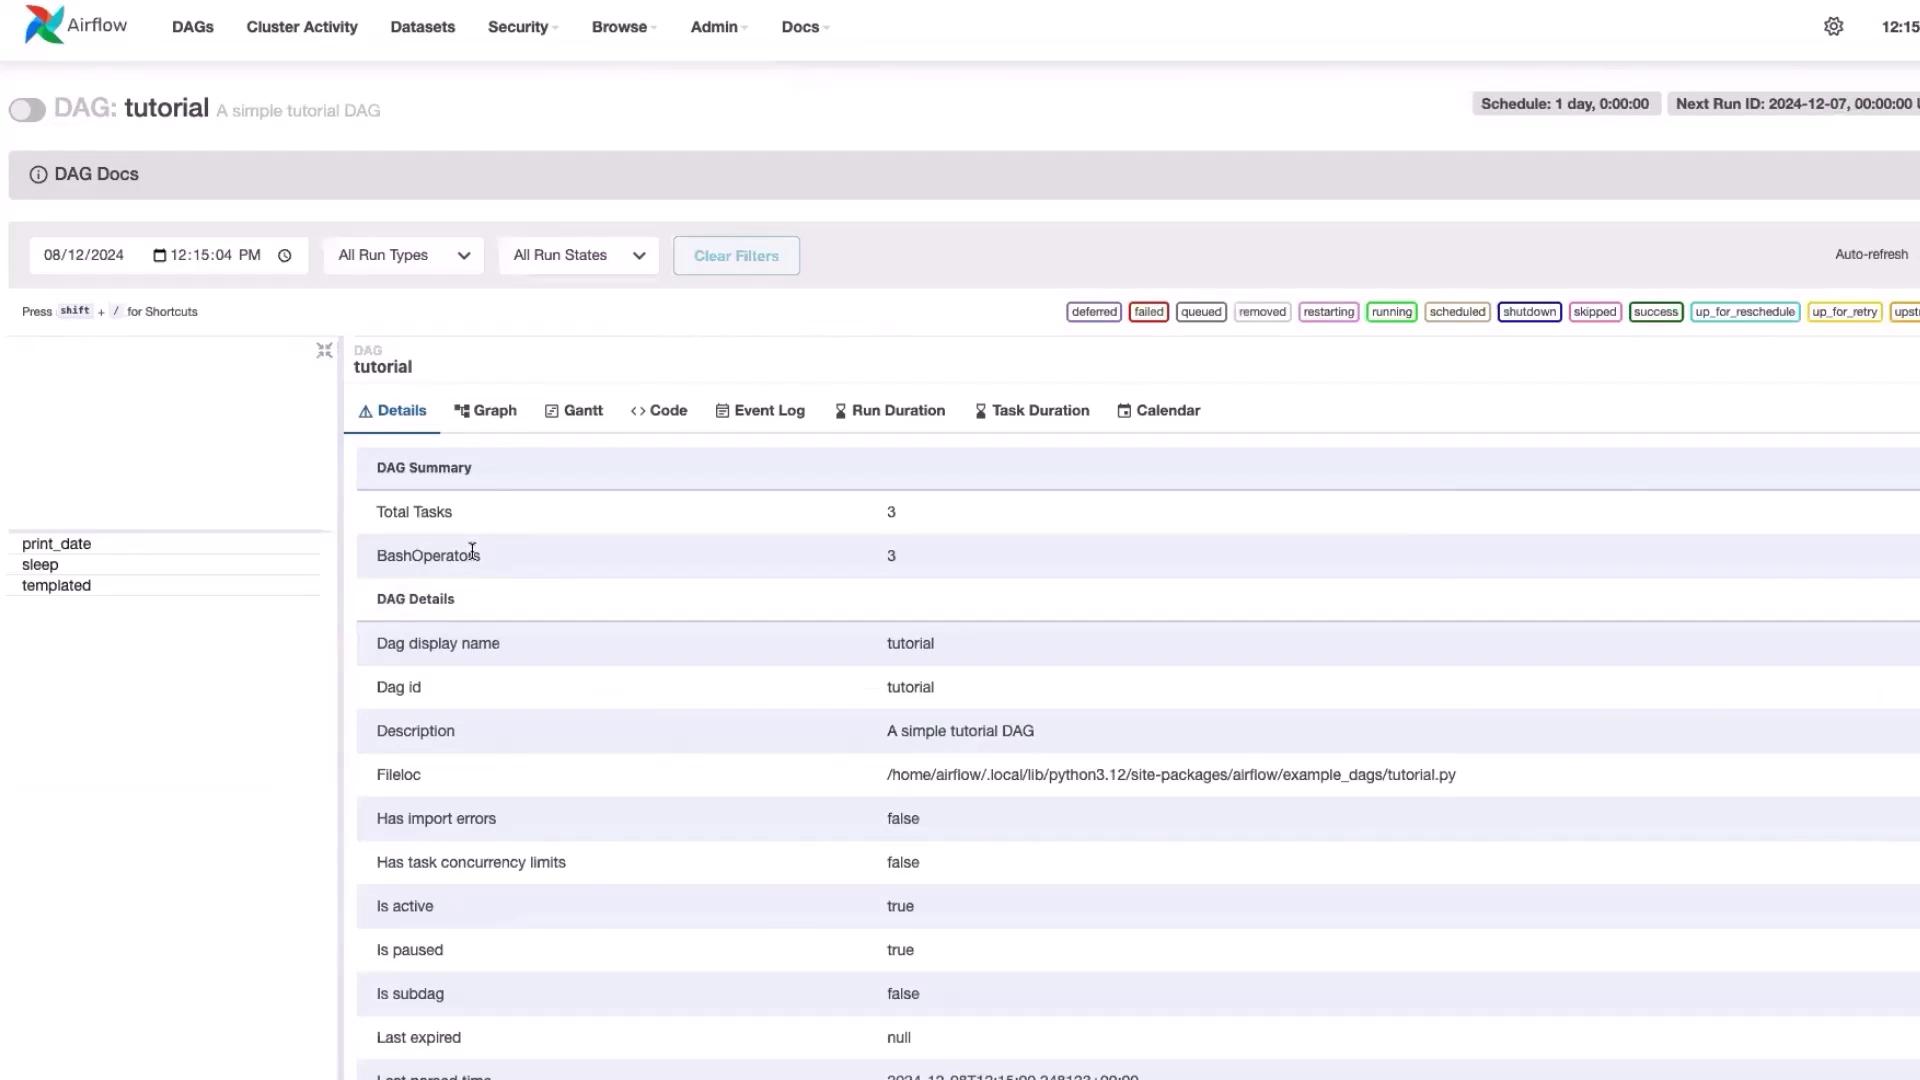Select the print_date task row

[x=57, y=544]
